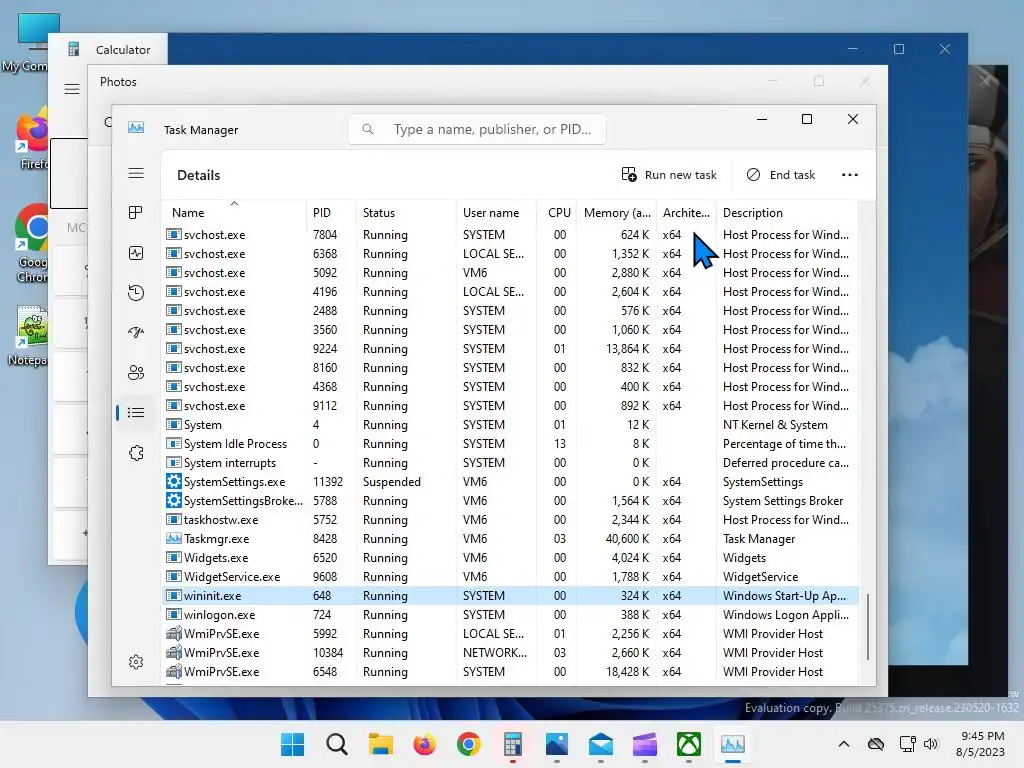Image resolution: width=1024 pixels, height=768 pixels.
Task: Select the Widgets.exe row
Action: pos(510,558)
